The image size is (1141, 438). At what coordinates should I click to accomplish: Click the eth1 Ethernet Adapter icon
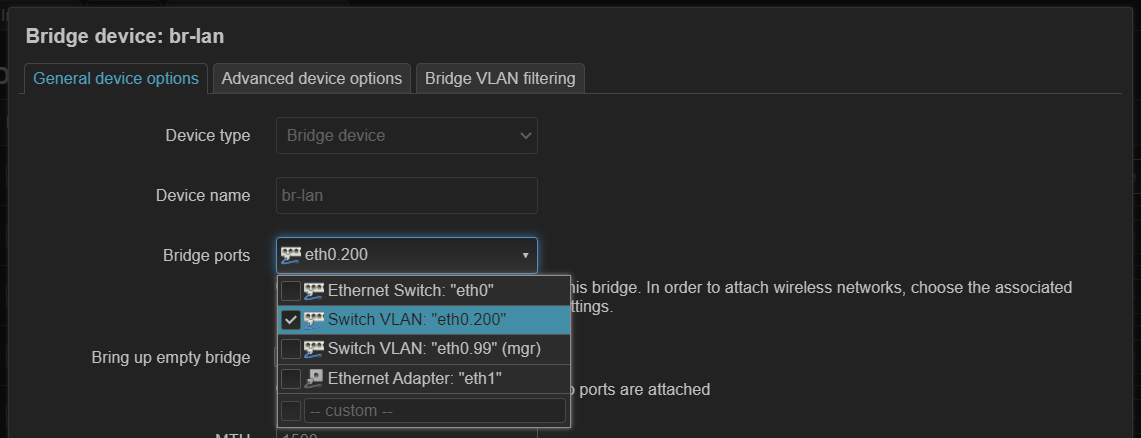(x=314, y=379)
